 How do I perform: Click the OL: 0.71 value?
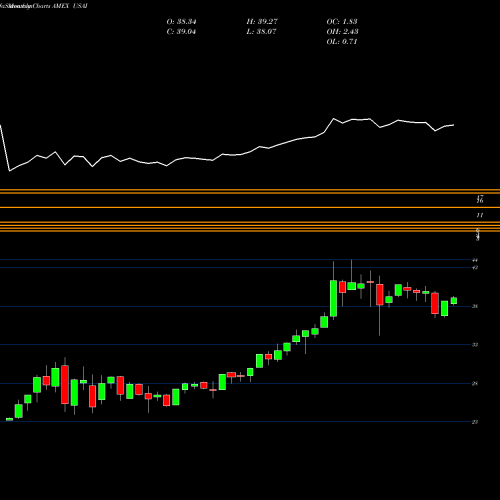pos(342,42)
